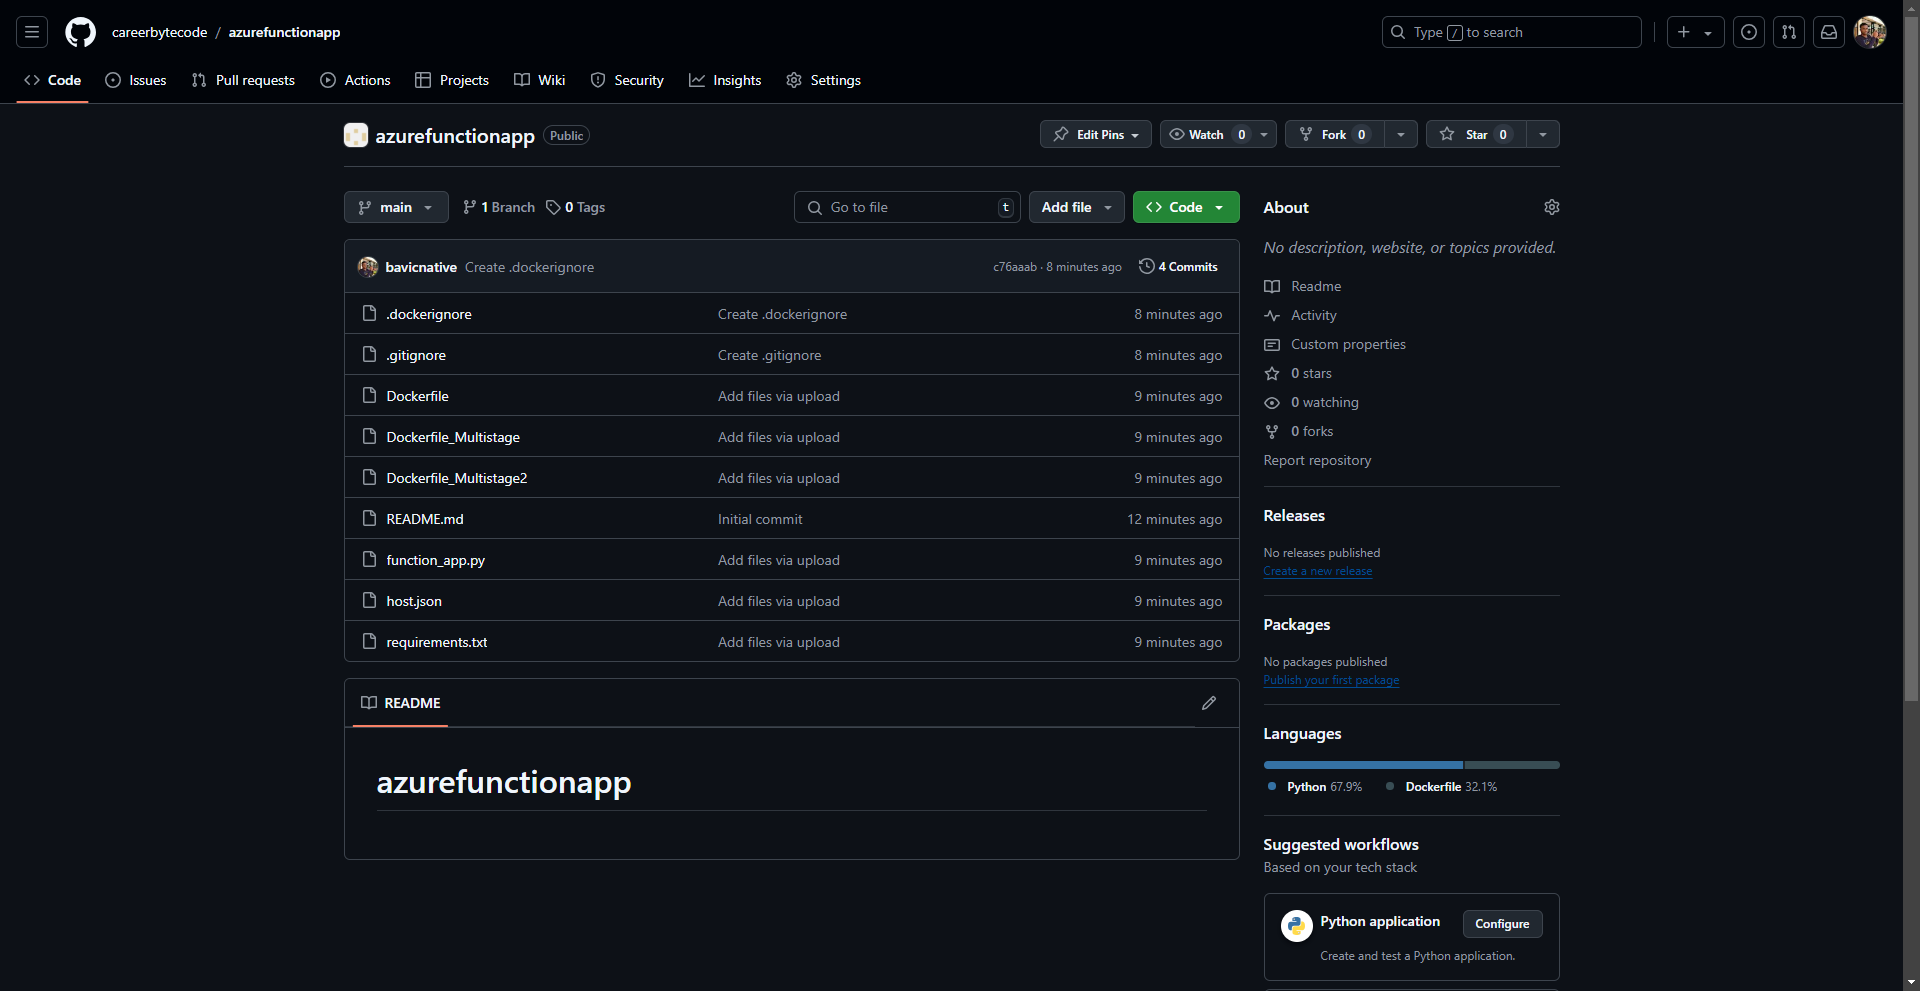The width and height of the screenshot is (1920, 991).
Task: Switch to the Issues tab
Action: click(136, 80)
